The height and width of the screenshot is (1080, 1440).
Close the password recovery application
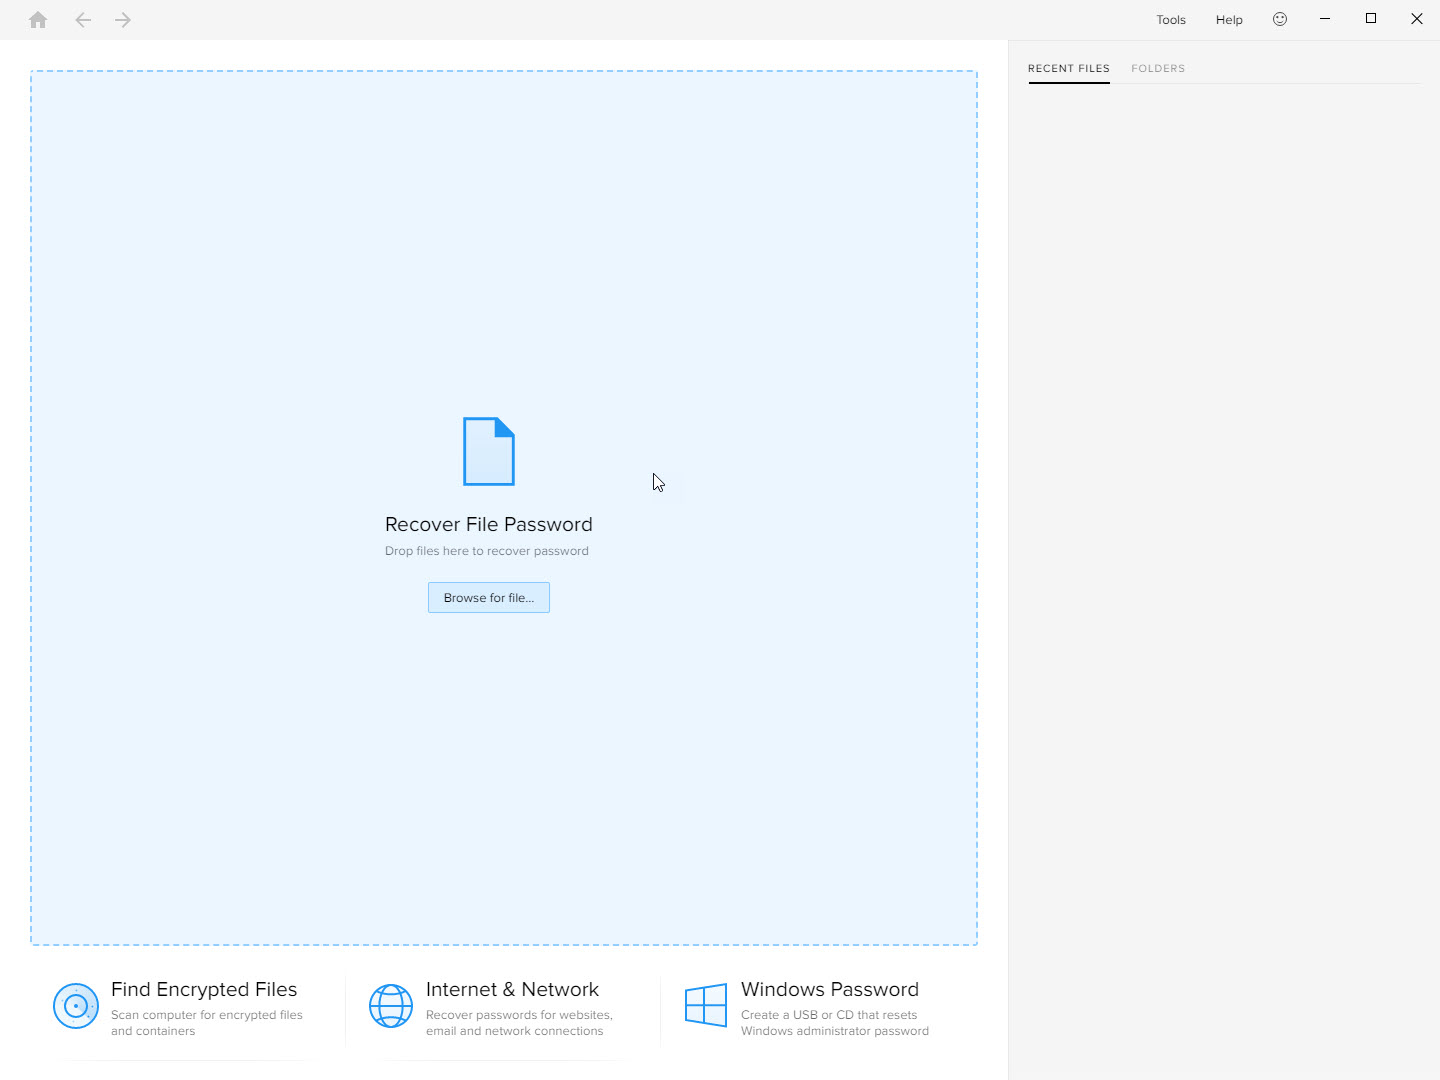coord(1417,19)
